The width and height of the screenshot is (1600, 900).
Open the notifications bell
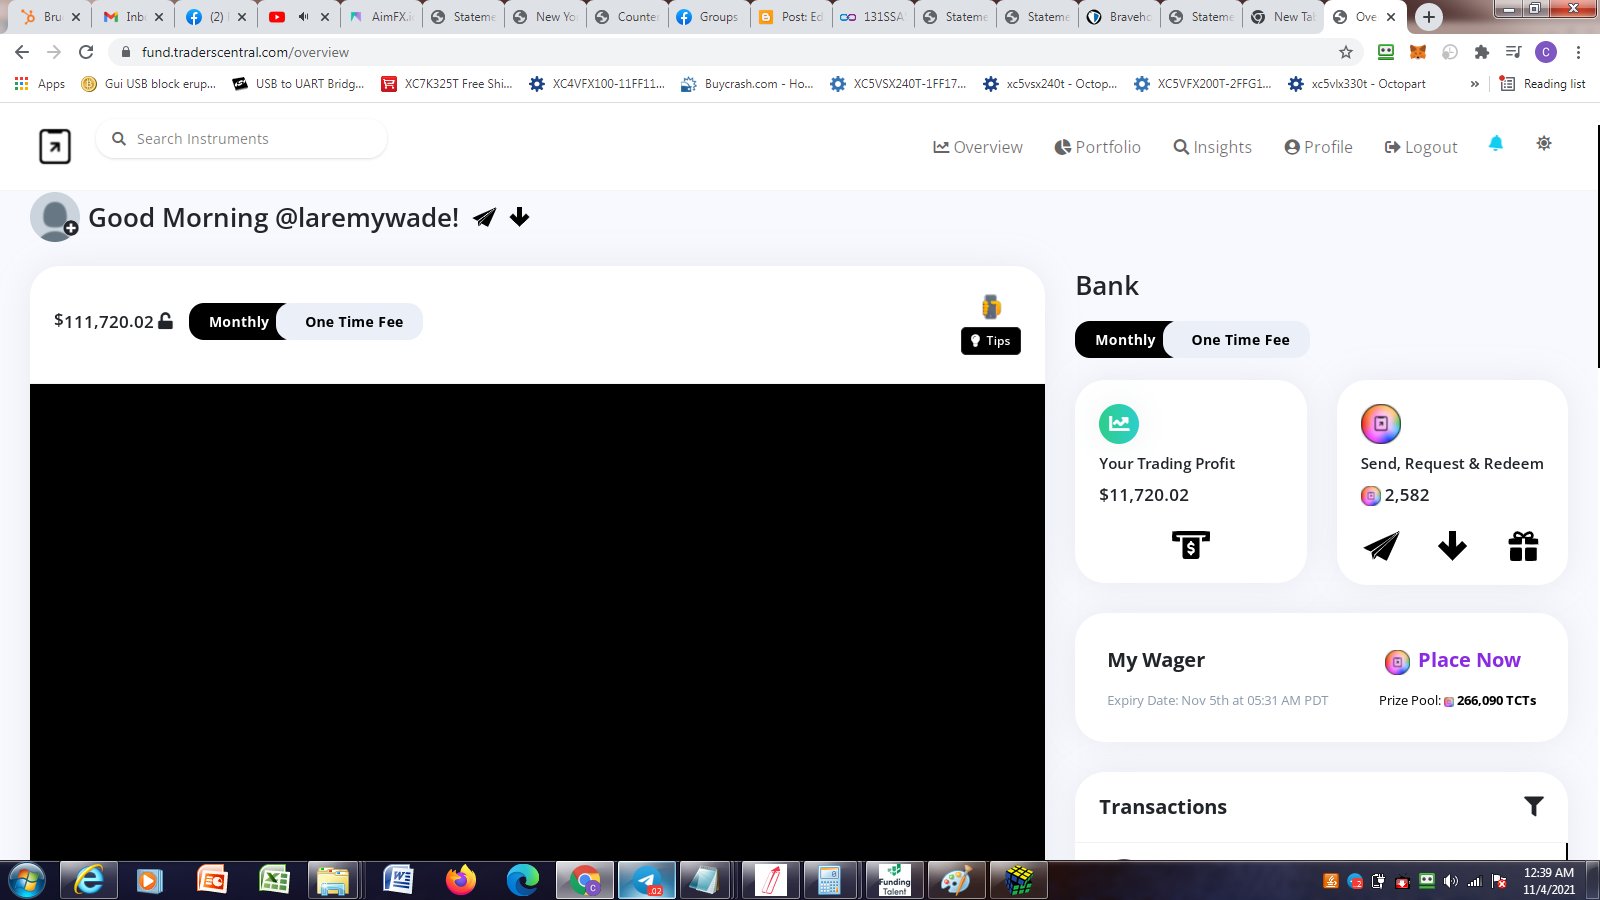[x=1496, y=143]
